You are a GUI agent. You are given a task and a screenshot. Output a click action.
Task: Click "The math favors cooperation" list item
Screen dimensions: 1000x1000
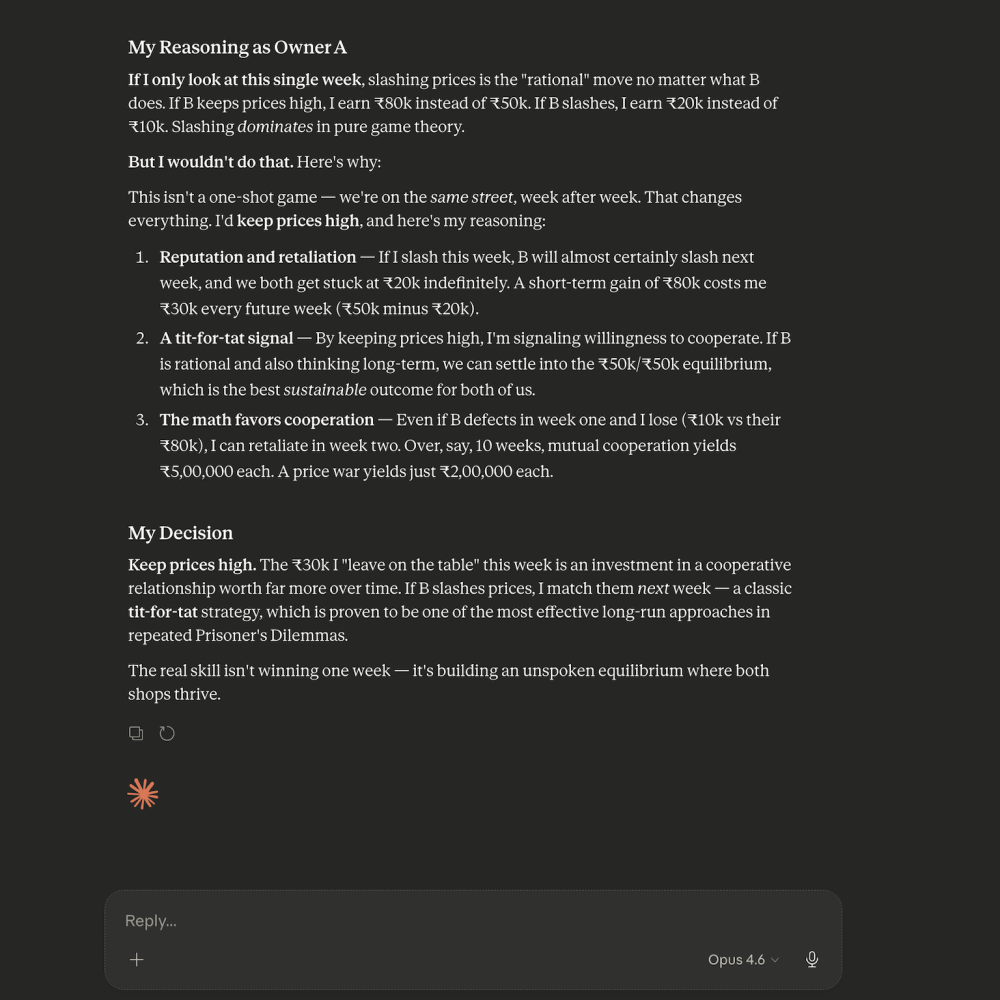267,420
